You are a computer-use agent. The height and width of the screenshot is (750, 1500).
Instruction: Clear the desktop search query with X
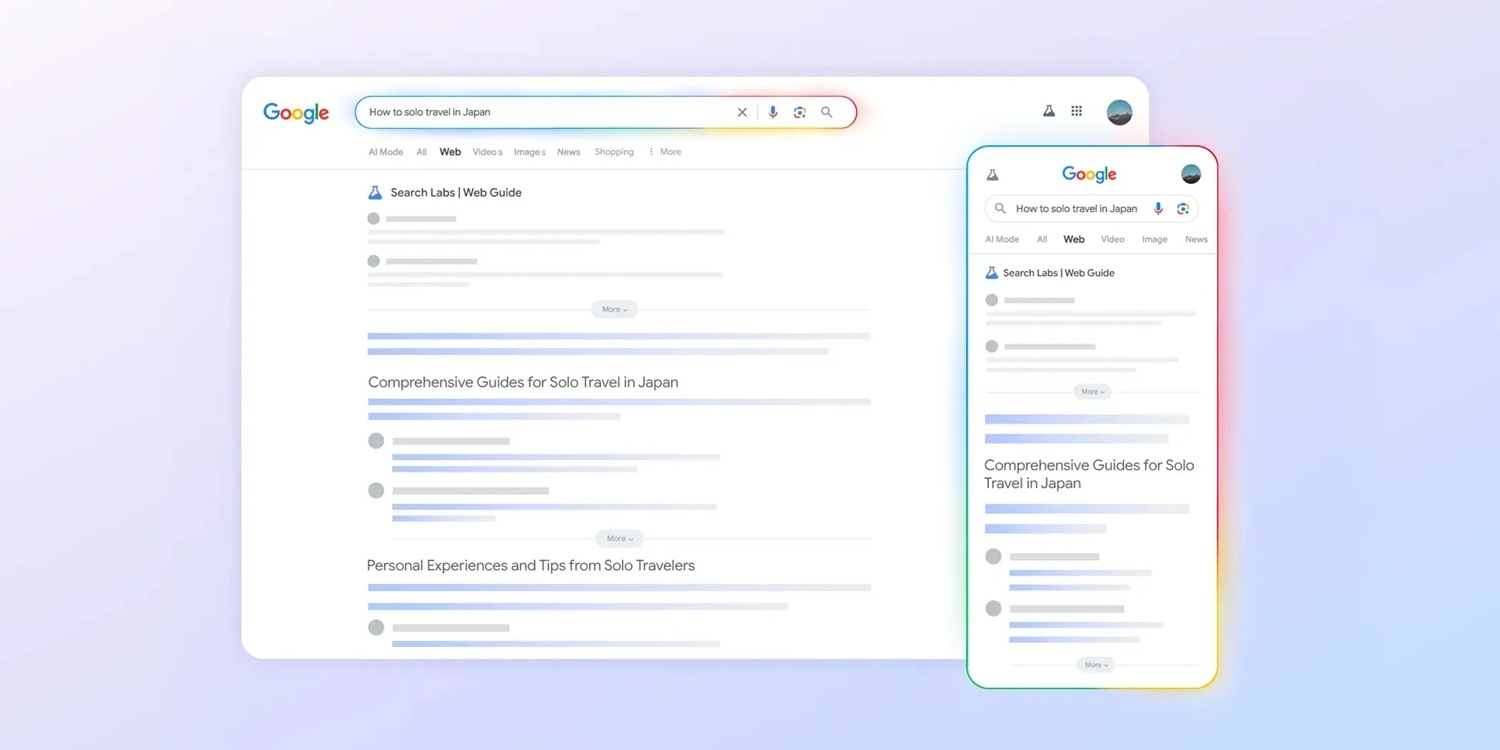click(x=742, y=112)
